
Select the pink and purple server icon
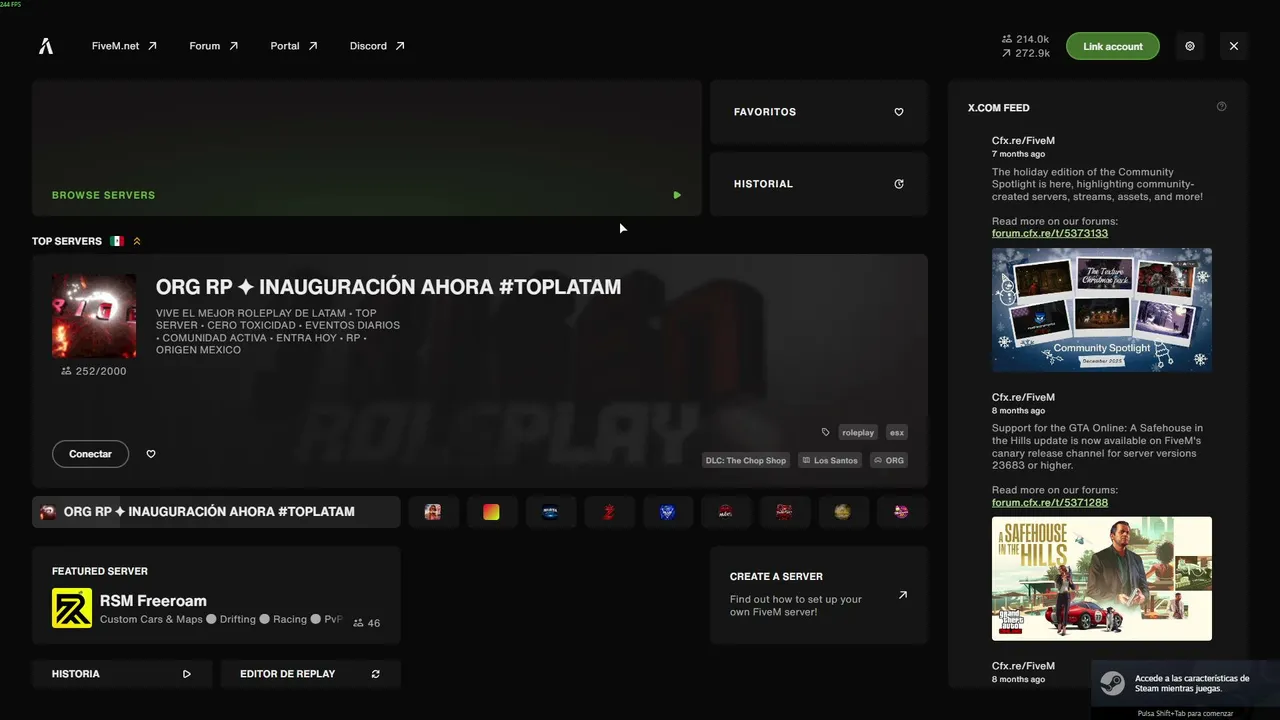pos(901,512)
